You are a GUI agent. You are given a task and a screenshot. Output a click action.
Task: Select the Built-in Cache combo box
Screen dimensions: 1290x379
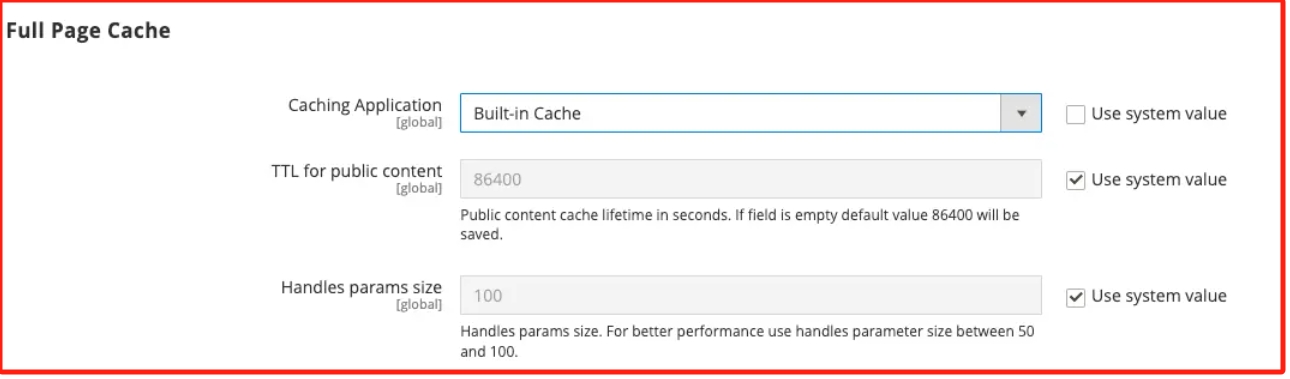tap(751, 113)
